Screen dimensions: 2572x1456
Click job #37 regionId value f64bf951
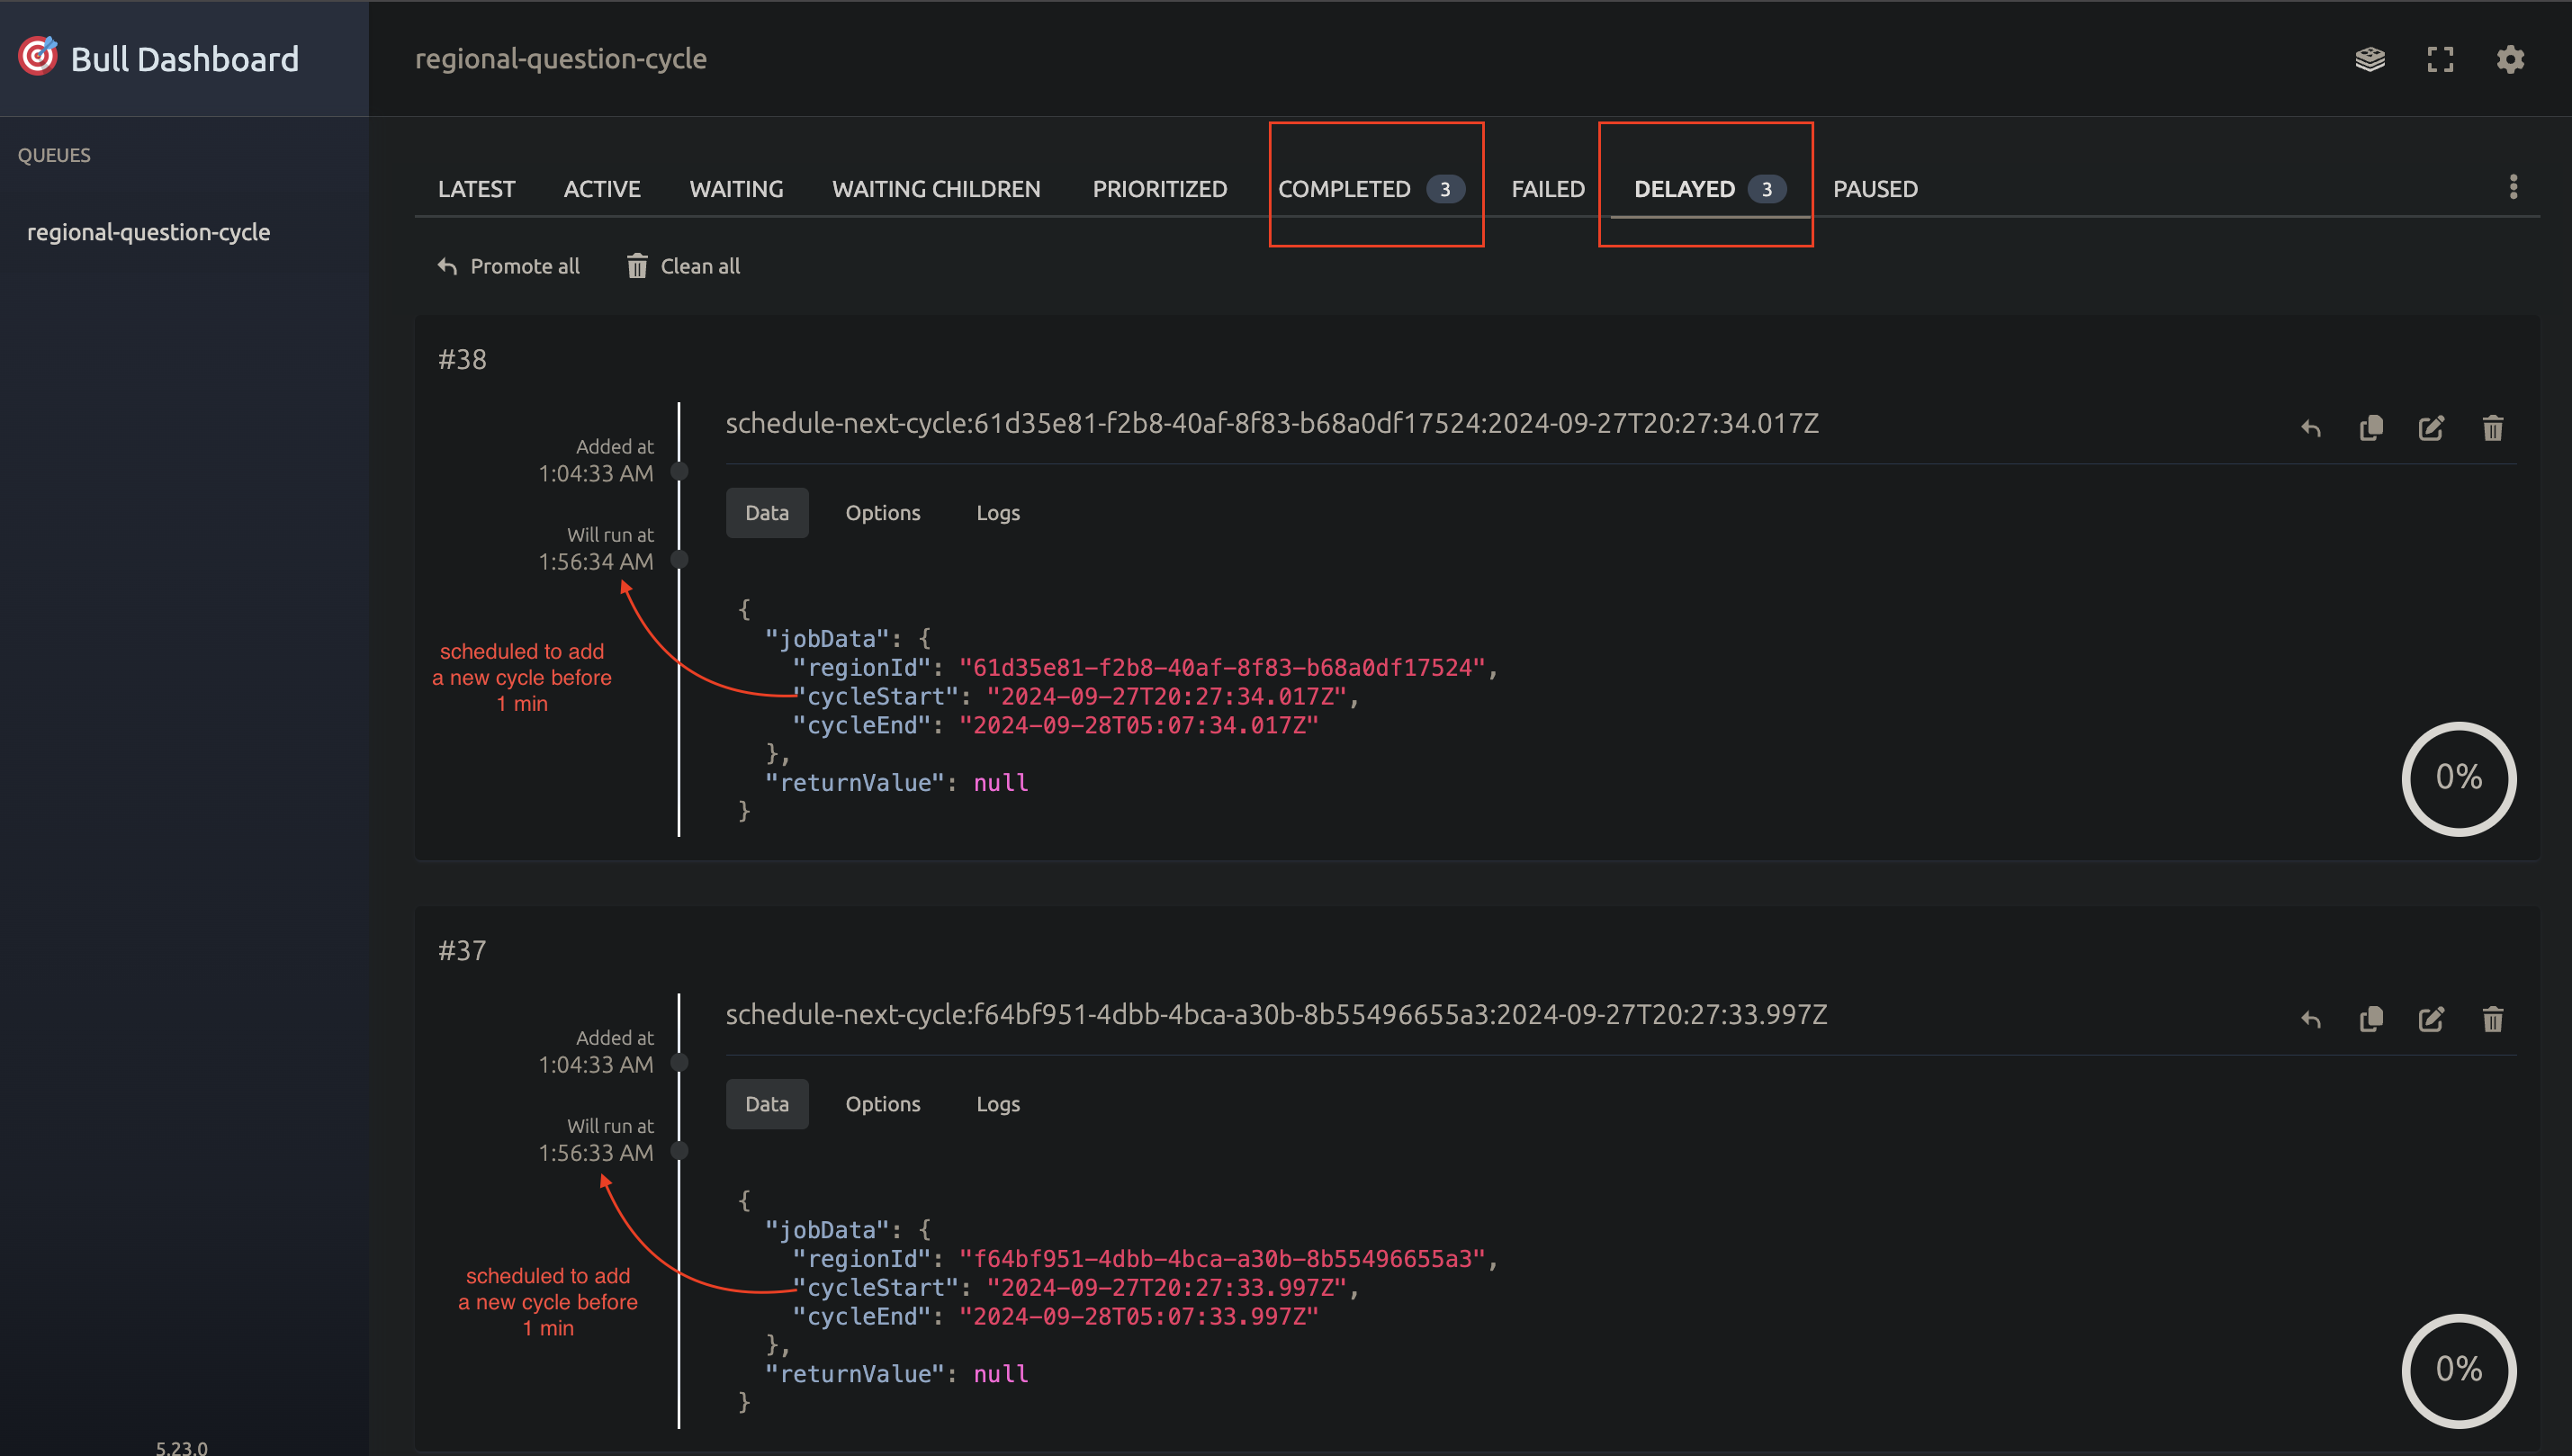1222,1259
